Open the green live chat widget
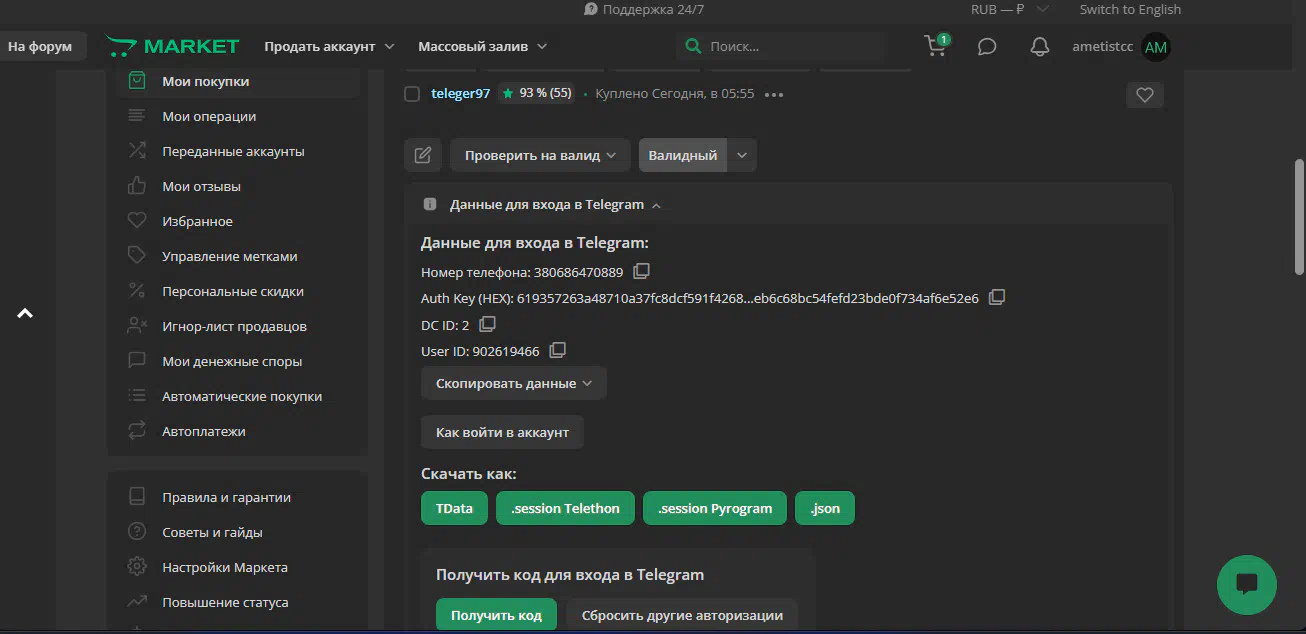 pos(1246,584)
